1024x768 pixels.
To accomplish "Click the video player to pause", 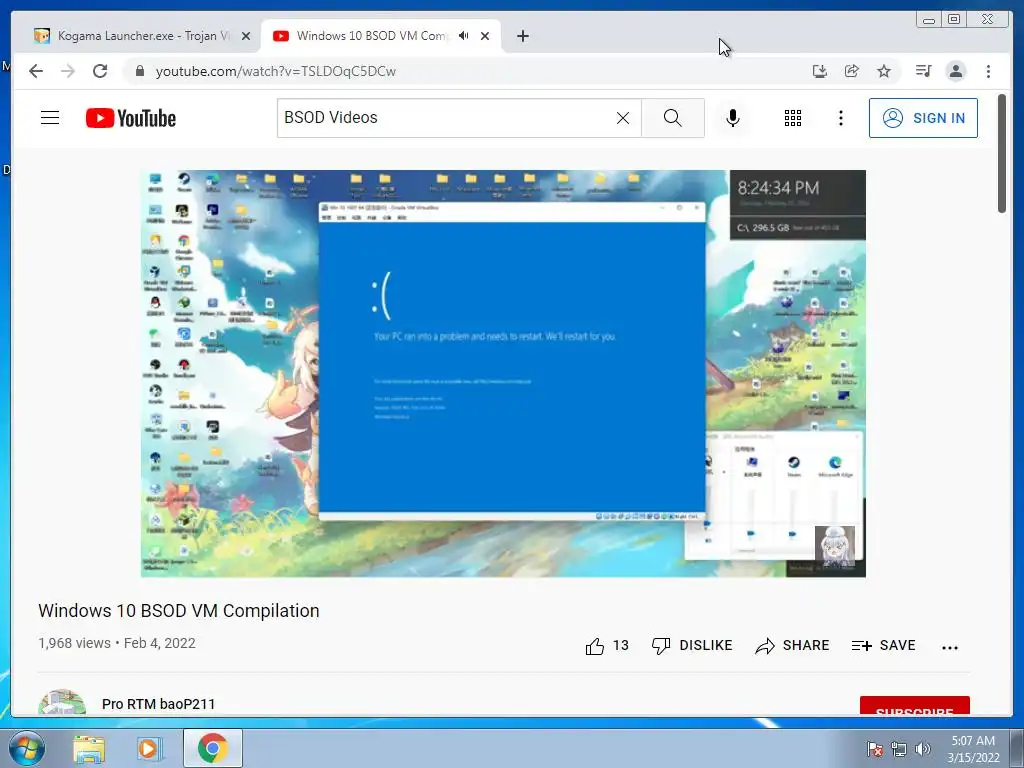I will click(x=503, y=374).
